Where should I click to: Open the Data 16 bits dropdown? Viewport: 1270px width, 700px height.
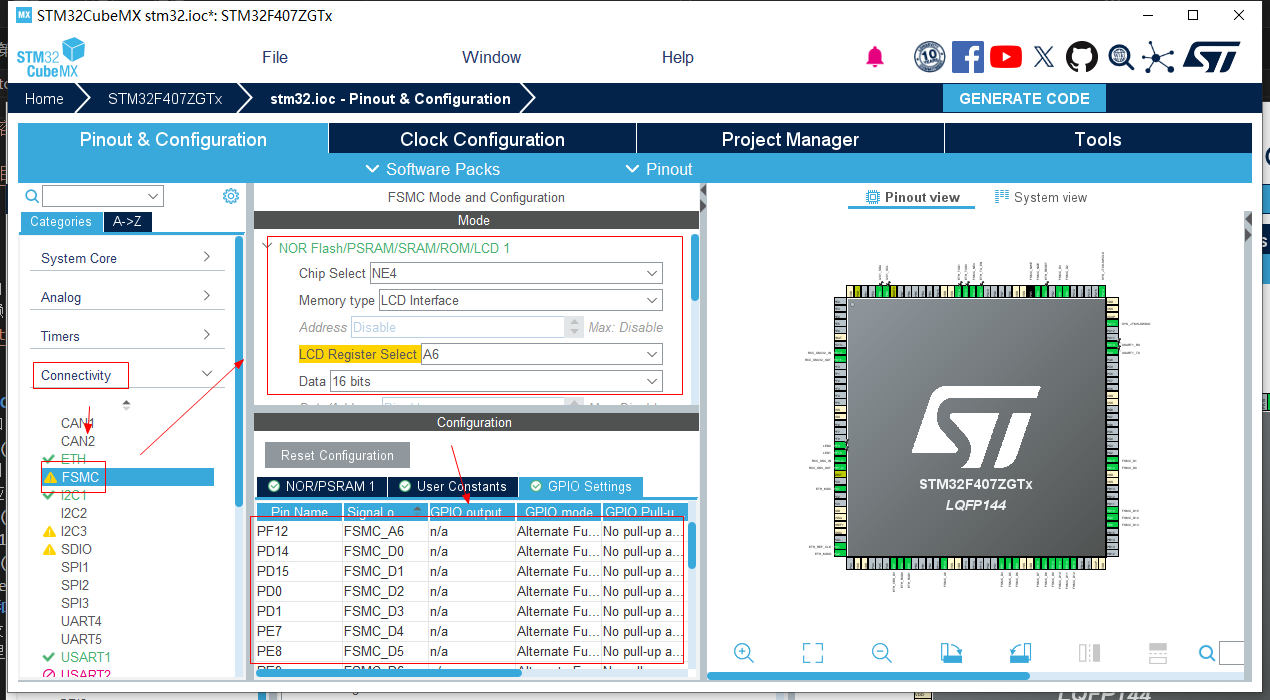tap(496, 381)
